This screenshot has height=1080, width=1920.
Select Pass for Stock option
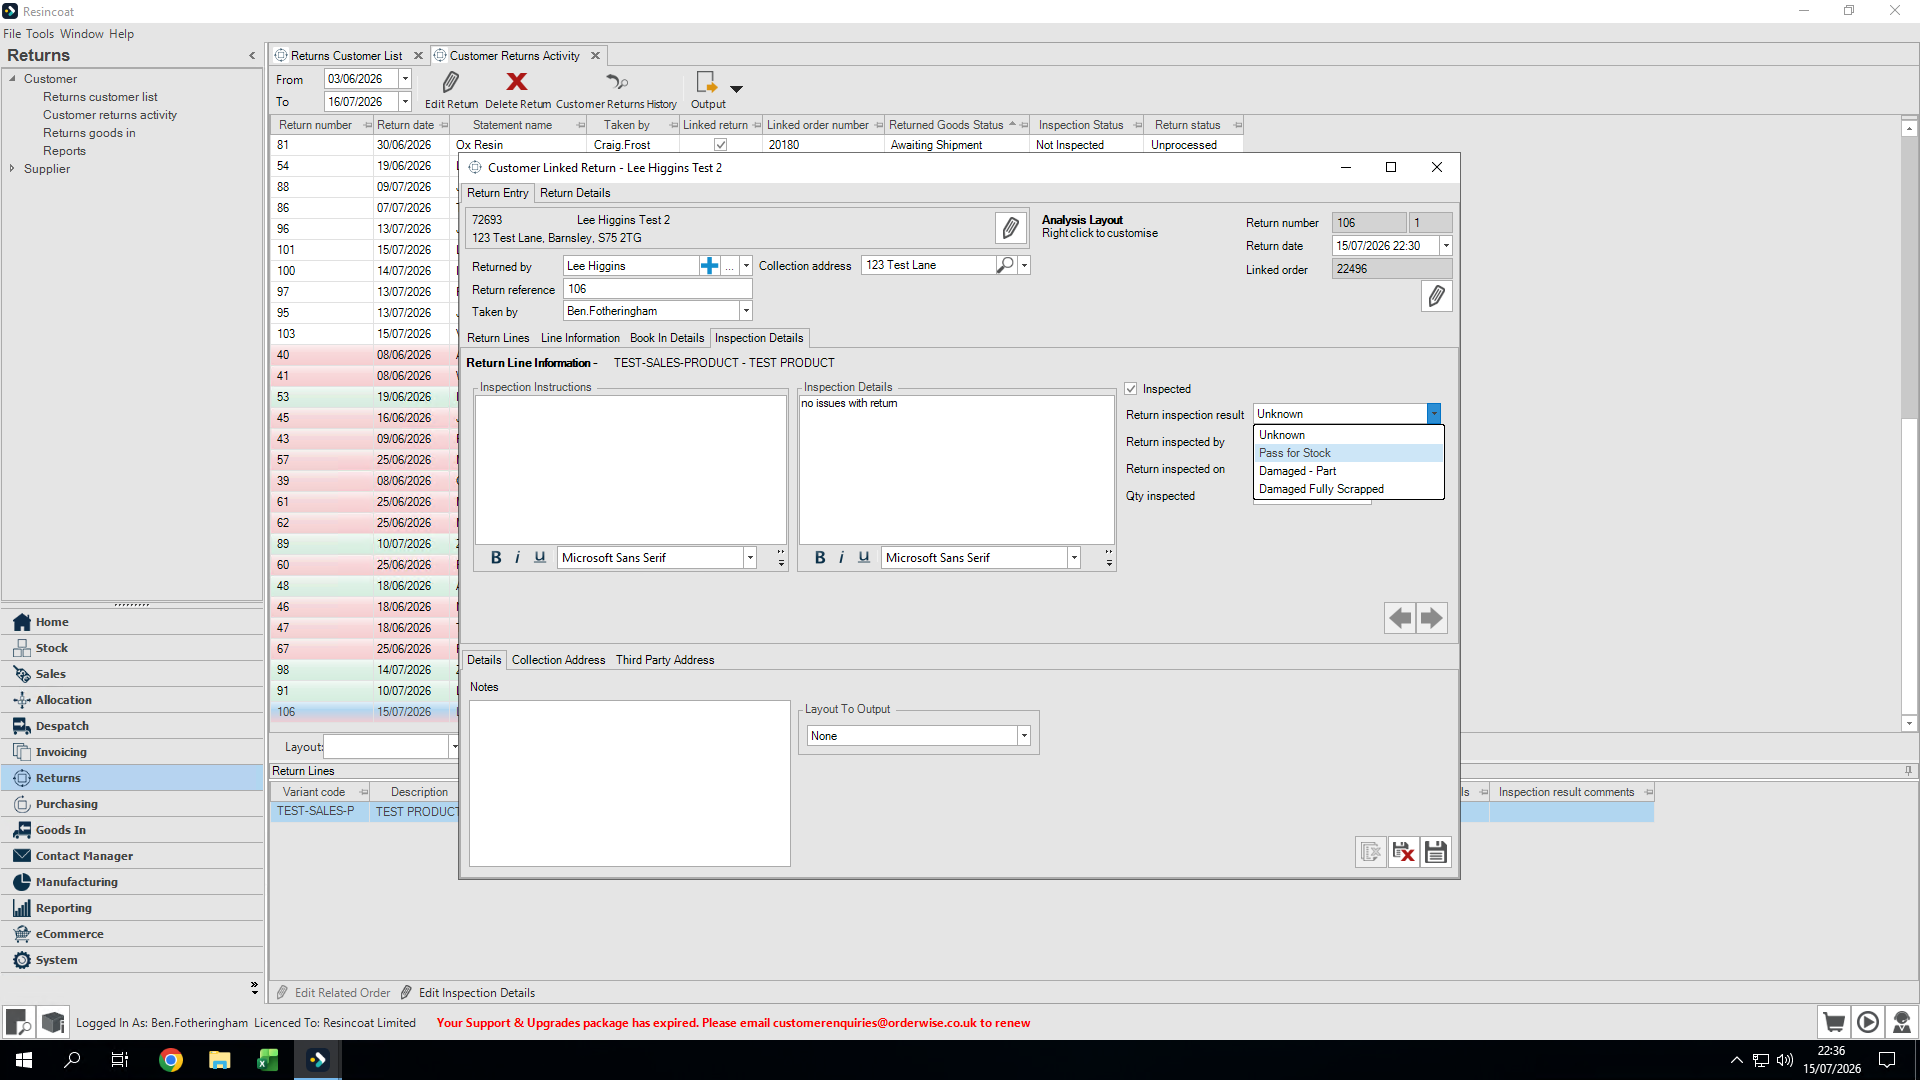(1348, 453)
